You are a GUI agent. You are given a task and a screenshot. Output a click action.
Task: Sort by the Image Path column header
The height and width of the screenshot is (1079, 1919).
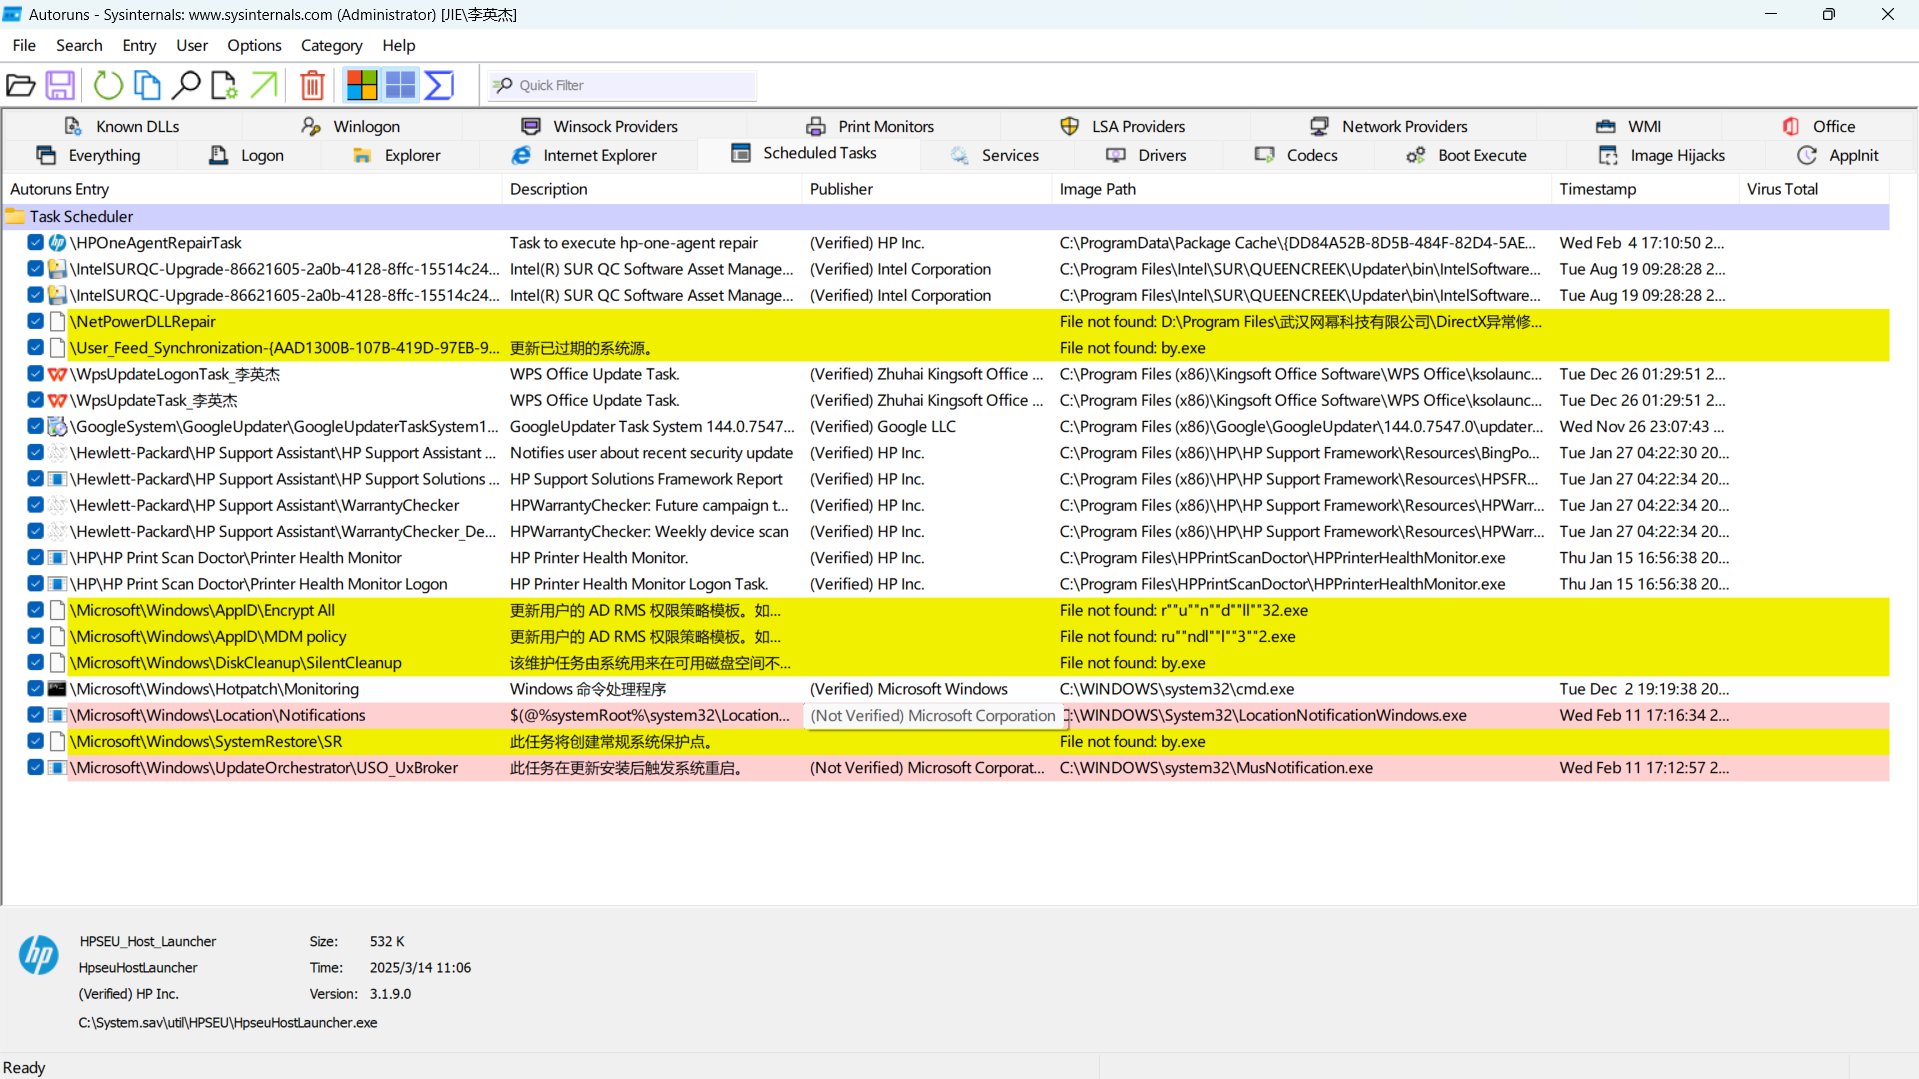pos(1302,189)
